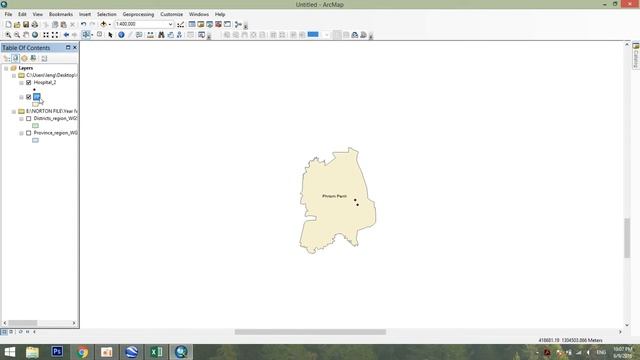Open Add Data dropdown arrow
This screenshot has width=640, height=360.
point(109,24)
